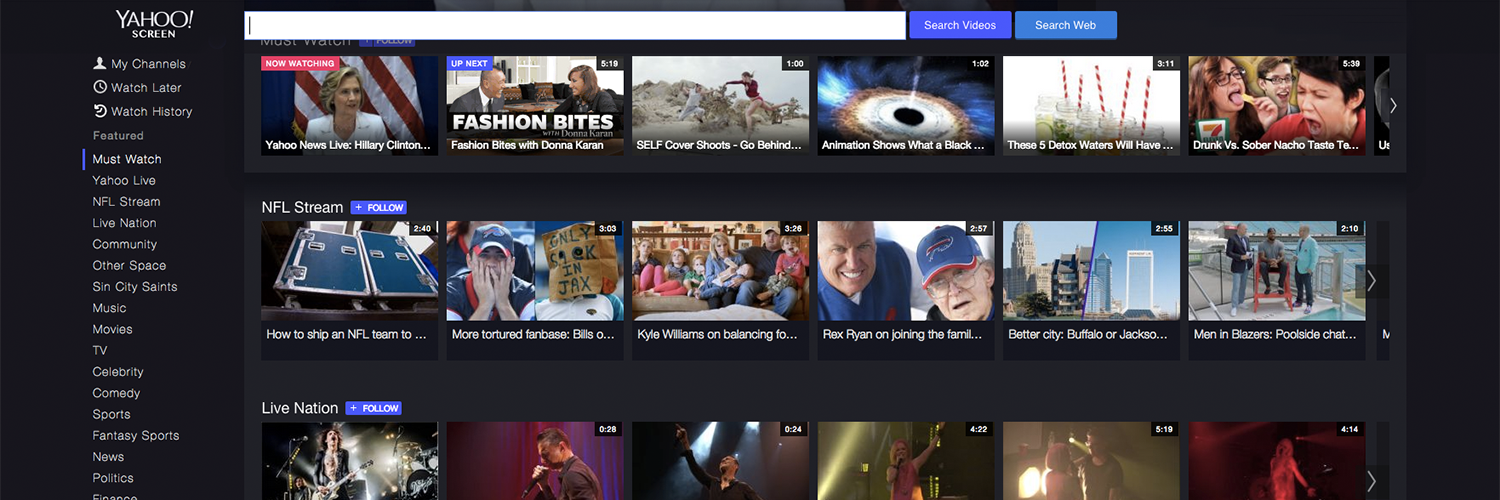Select NFL Stream in sidebar

pyautogui.click(x=126, y=201)
